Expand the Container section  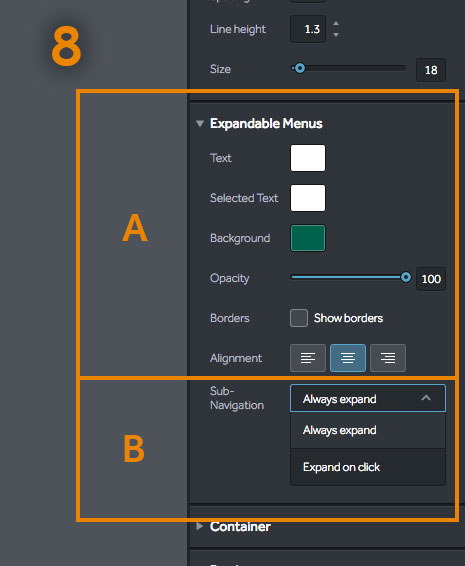click(199, 526)
